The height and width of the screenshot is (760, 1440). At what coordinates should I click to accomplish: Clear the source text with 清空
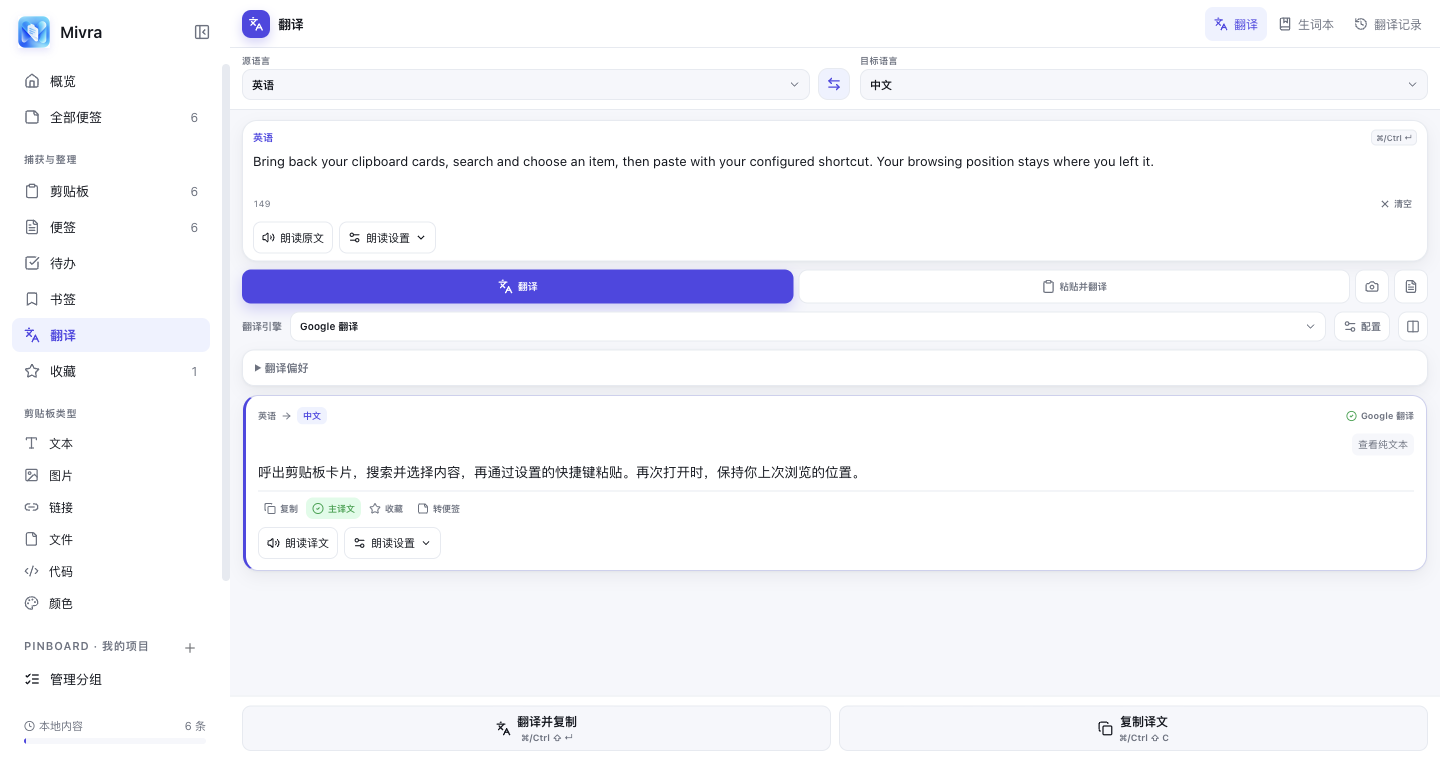(x=1396, y=204)
